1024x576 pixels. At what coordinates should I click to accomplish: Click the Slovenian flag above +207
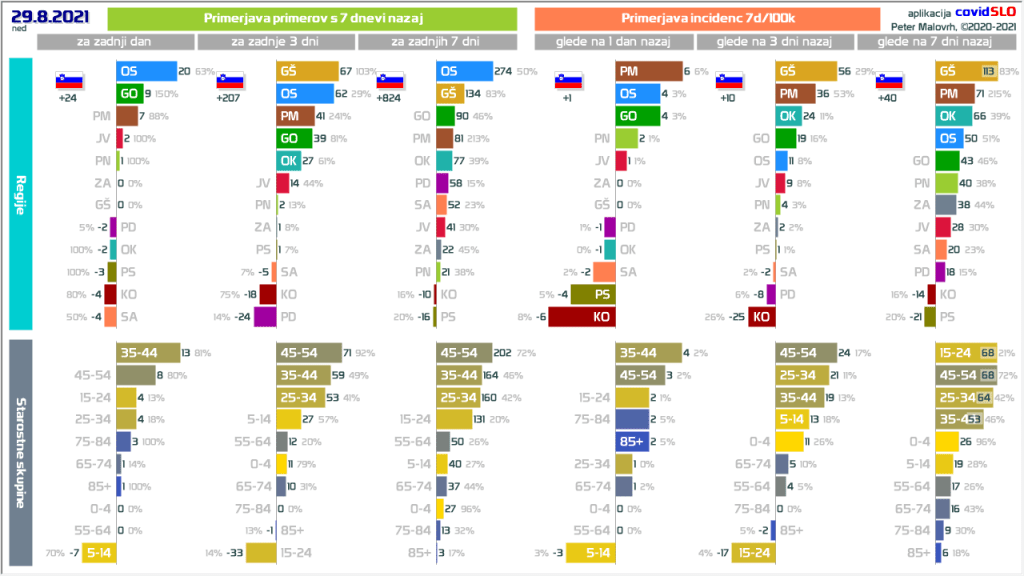pos(230,81)
